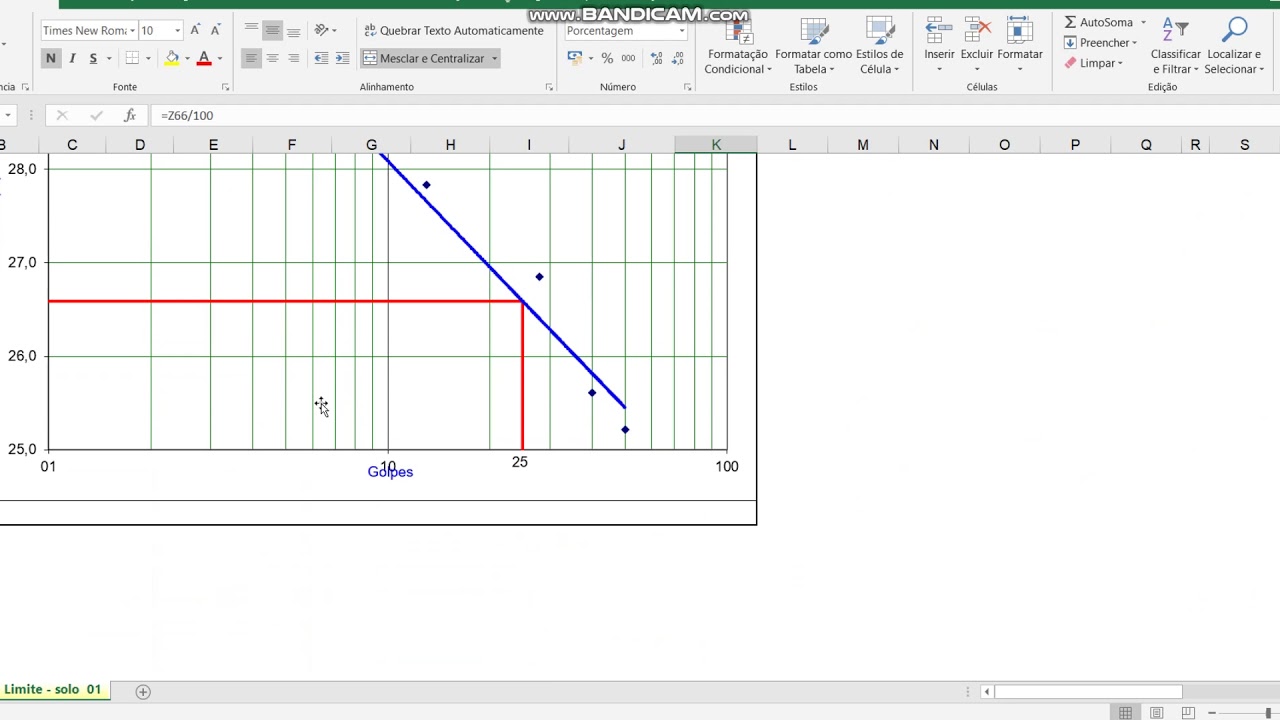The image size is (1280, 720).
Task: Add a new sheet with plus button
Action: click(143, 692)
